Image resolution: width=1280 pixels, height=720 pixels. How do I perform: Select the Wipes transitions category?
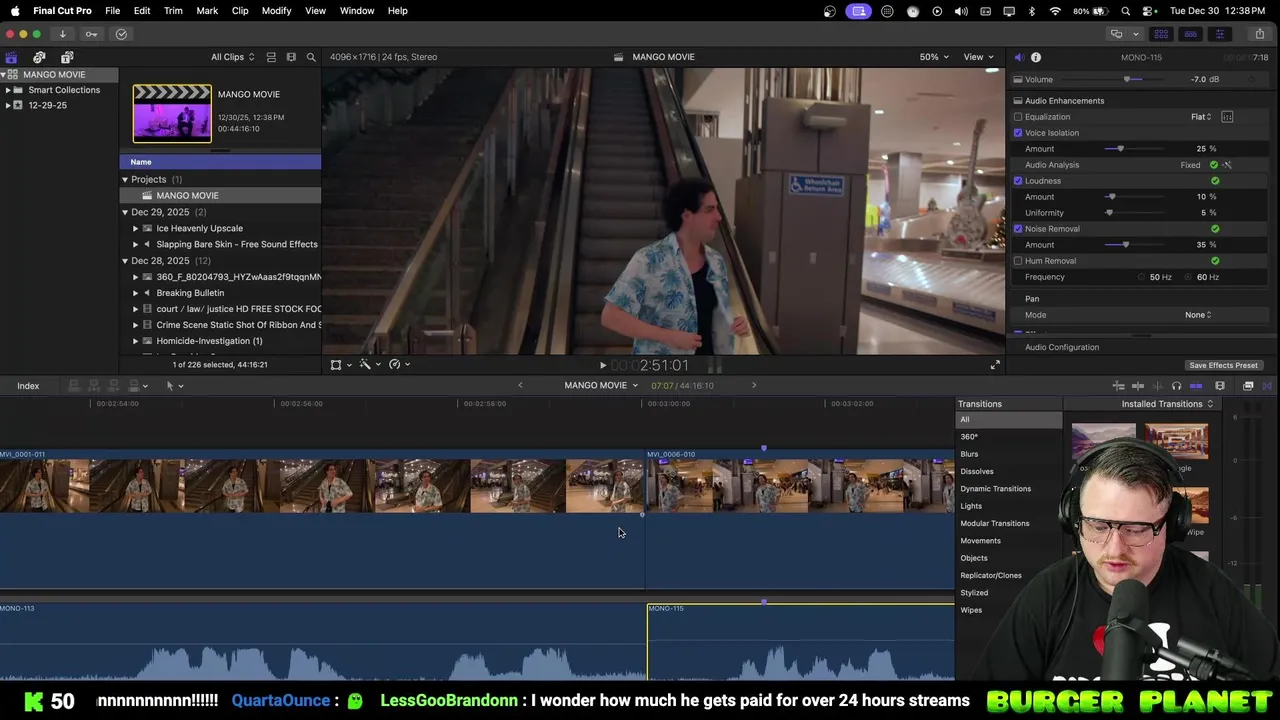pyautogui.click(x=971, y=610)
